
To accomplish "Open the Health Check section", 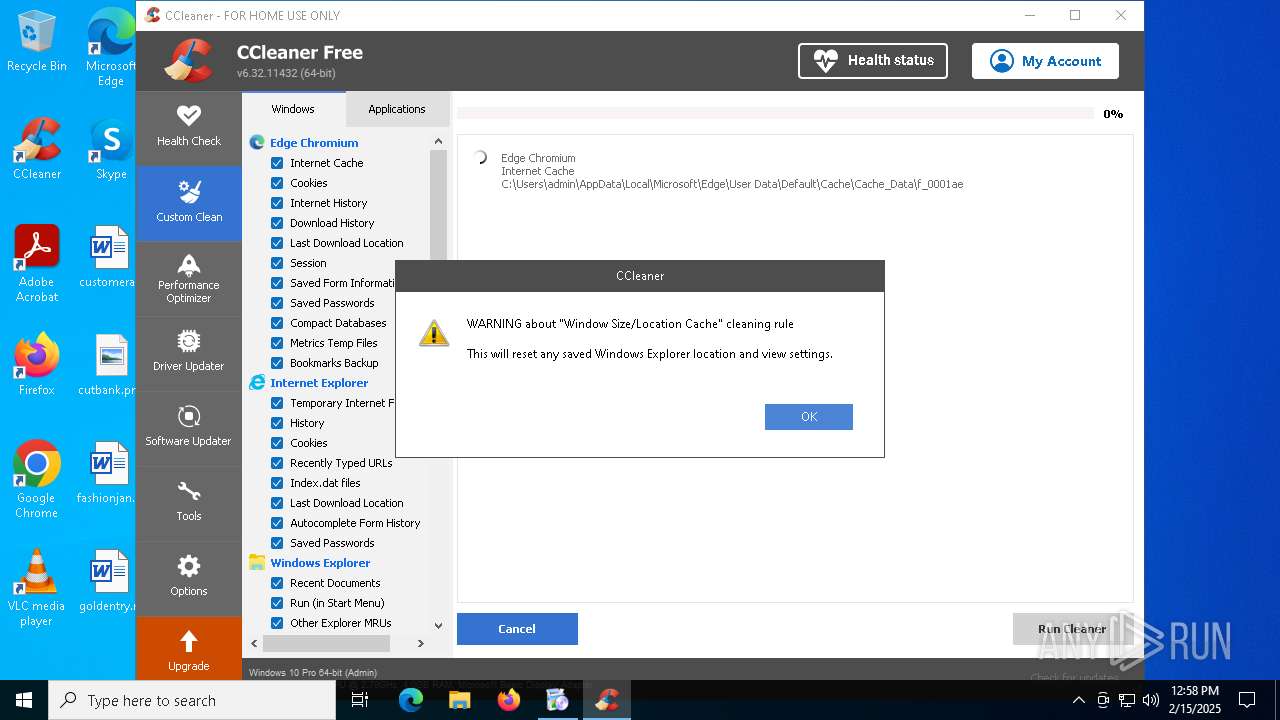I will click(188, 127).
